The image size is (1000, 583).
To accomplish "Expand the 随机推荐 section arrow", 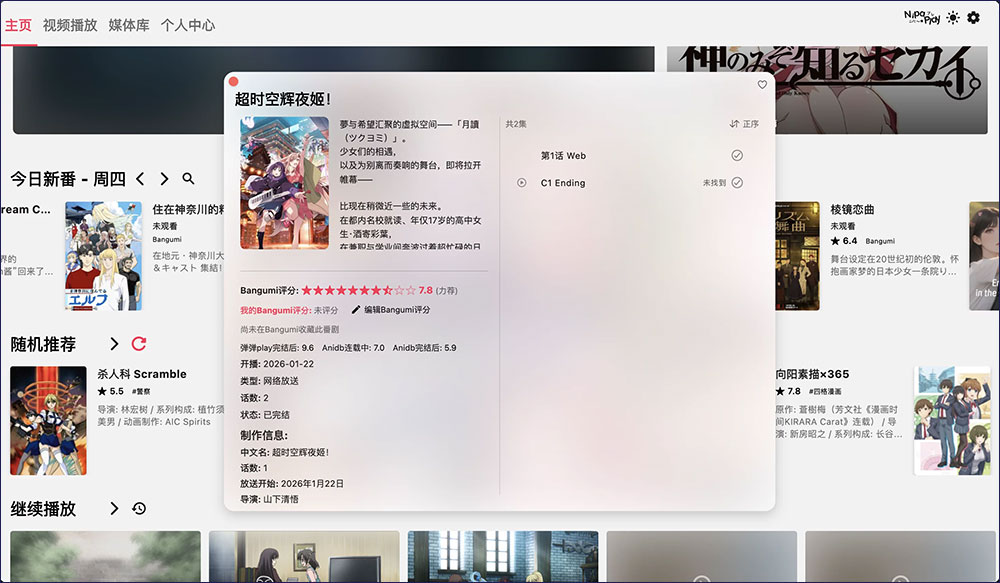I will (114, 344).
